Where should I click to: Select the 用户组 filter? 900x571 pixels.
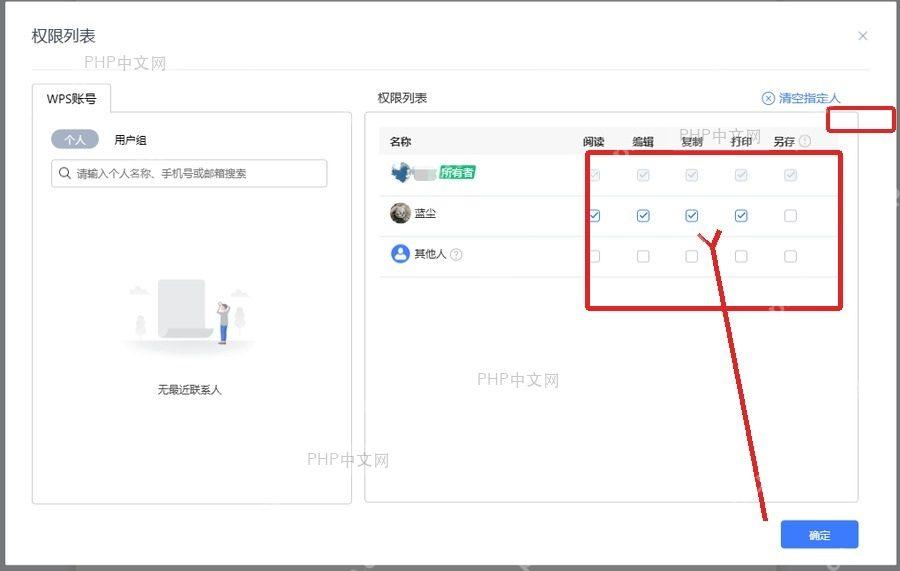coord(130,139)
